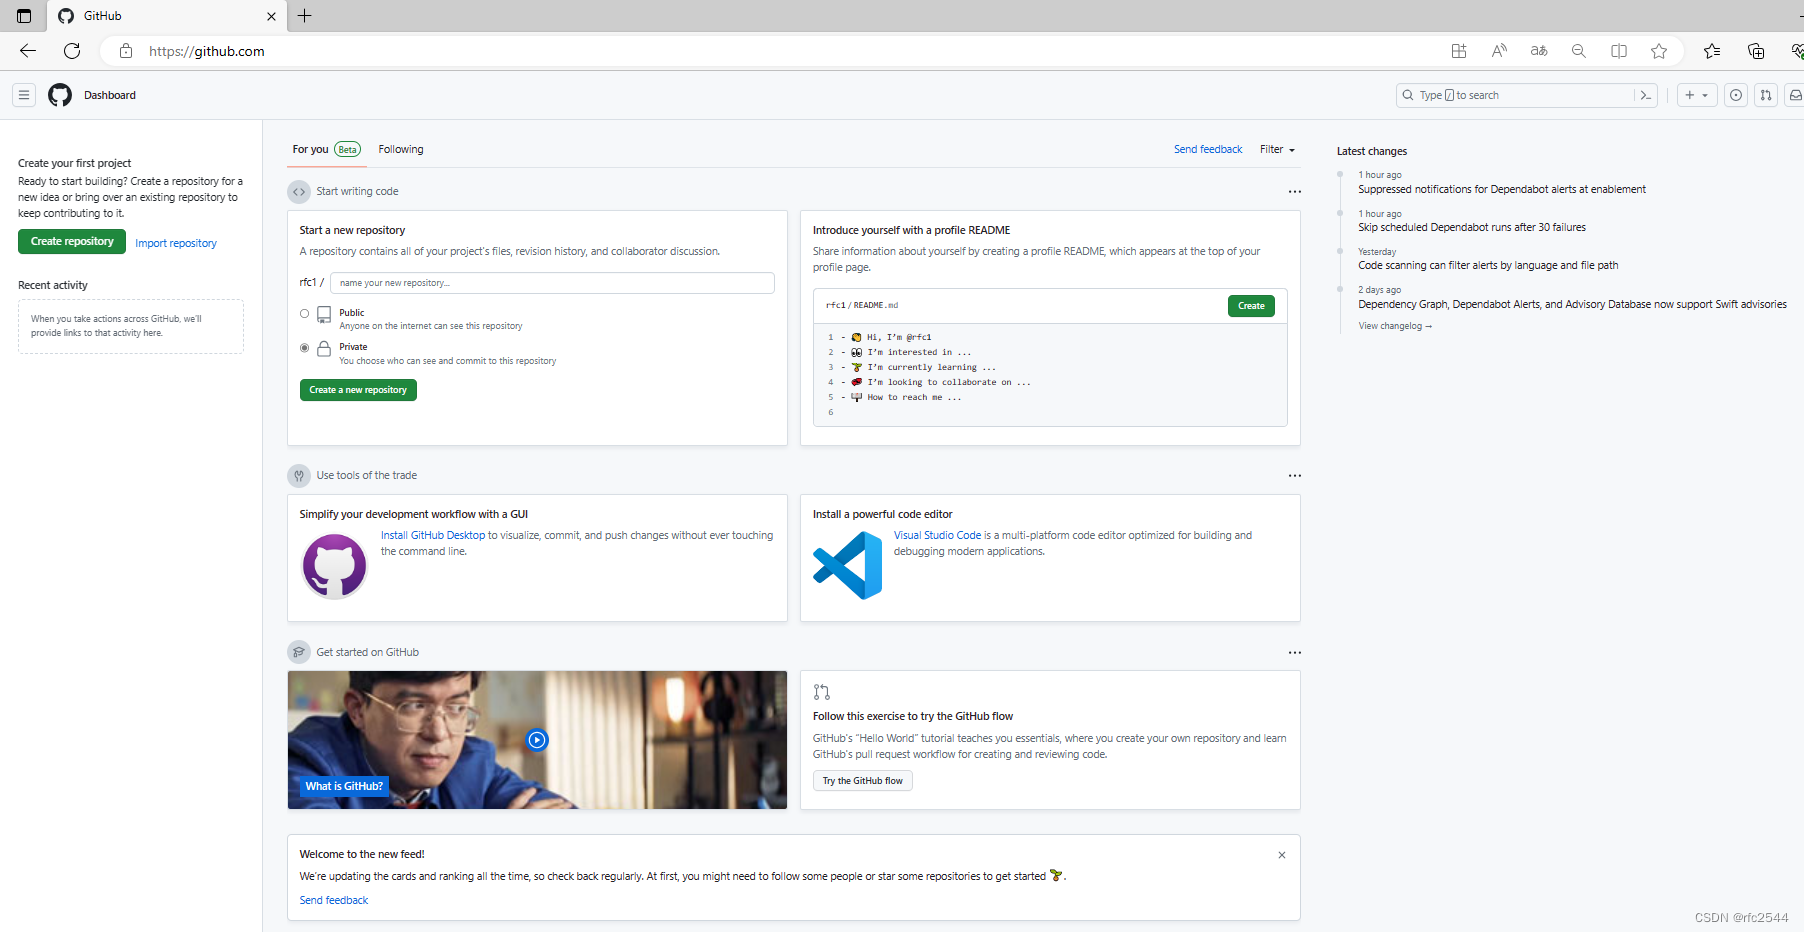
Task: Click the Dashboard title in the header
Action: pos(110,96)
